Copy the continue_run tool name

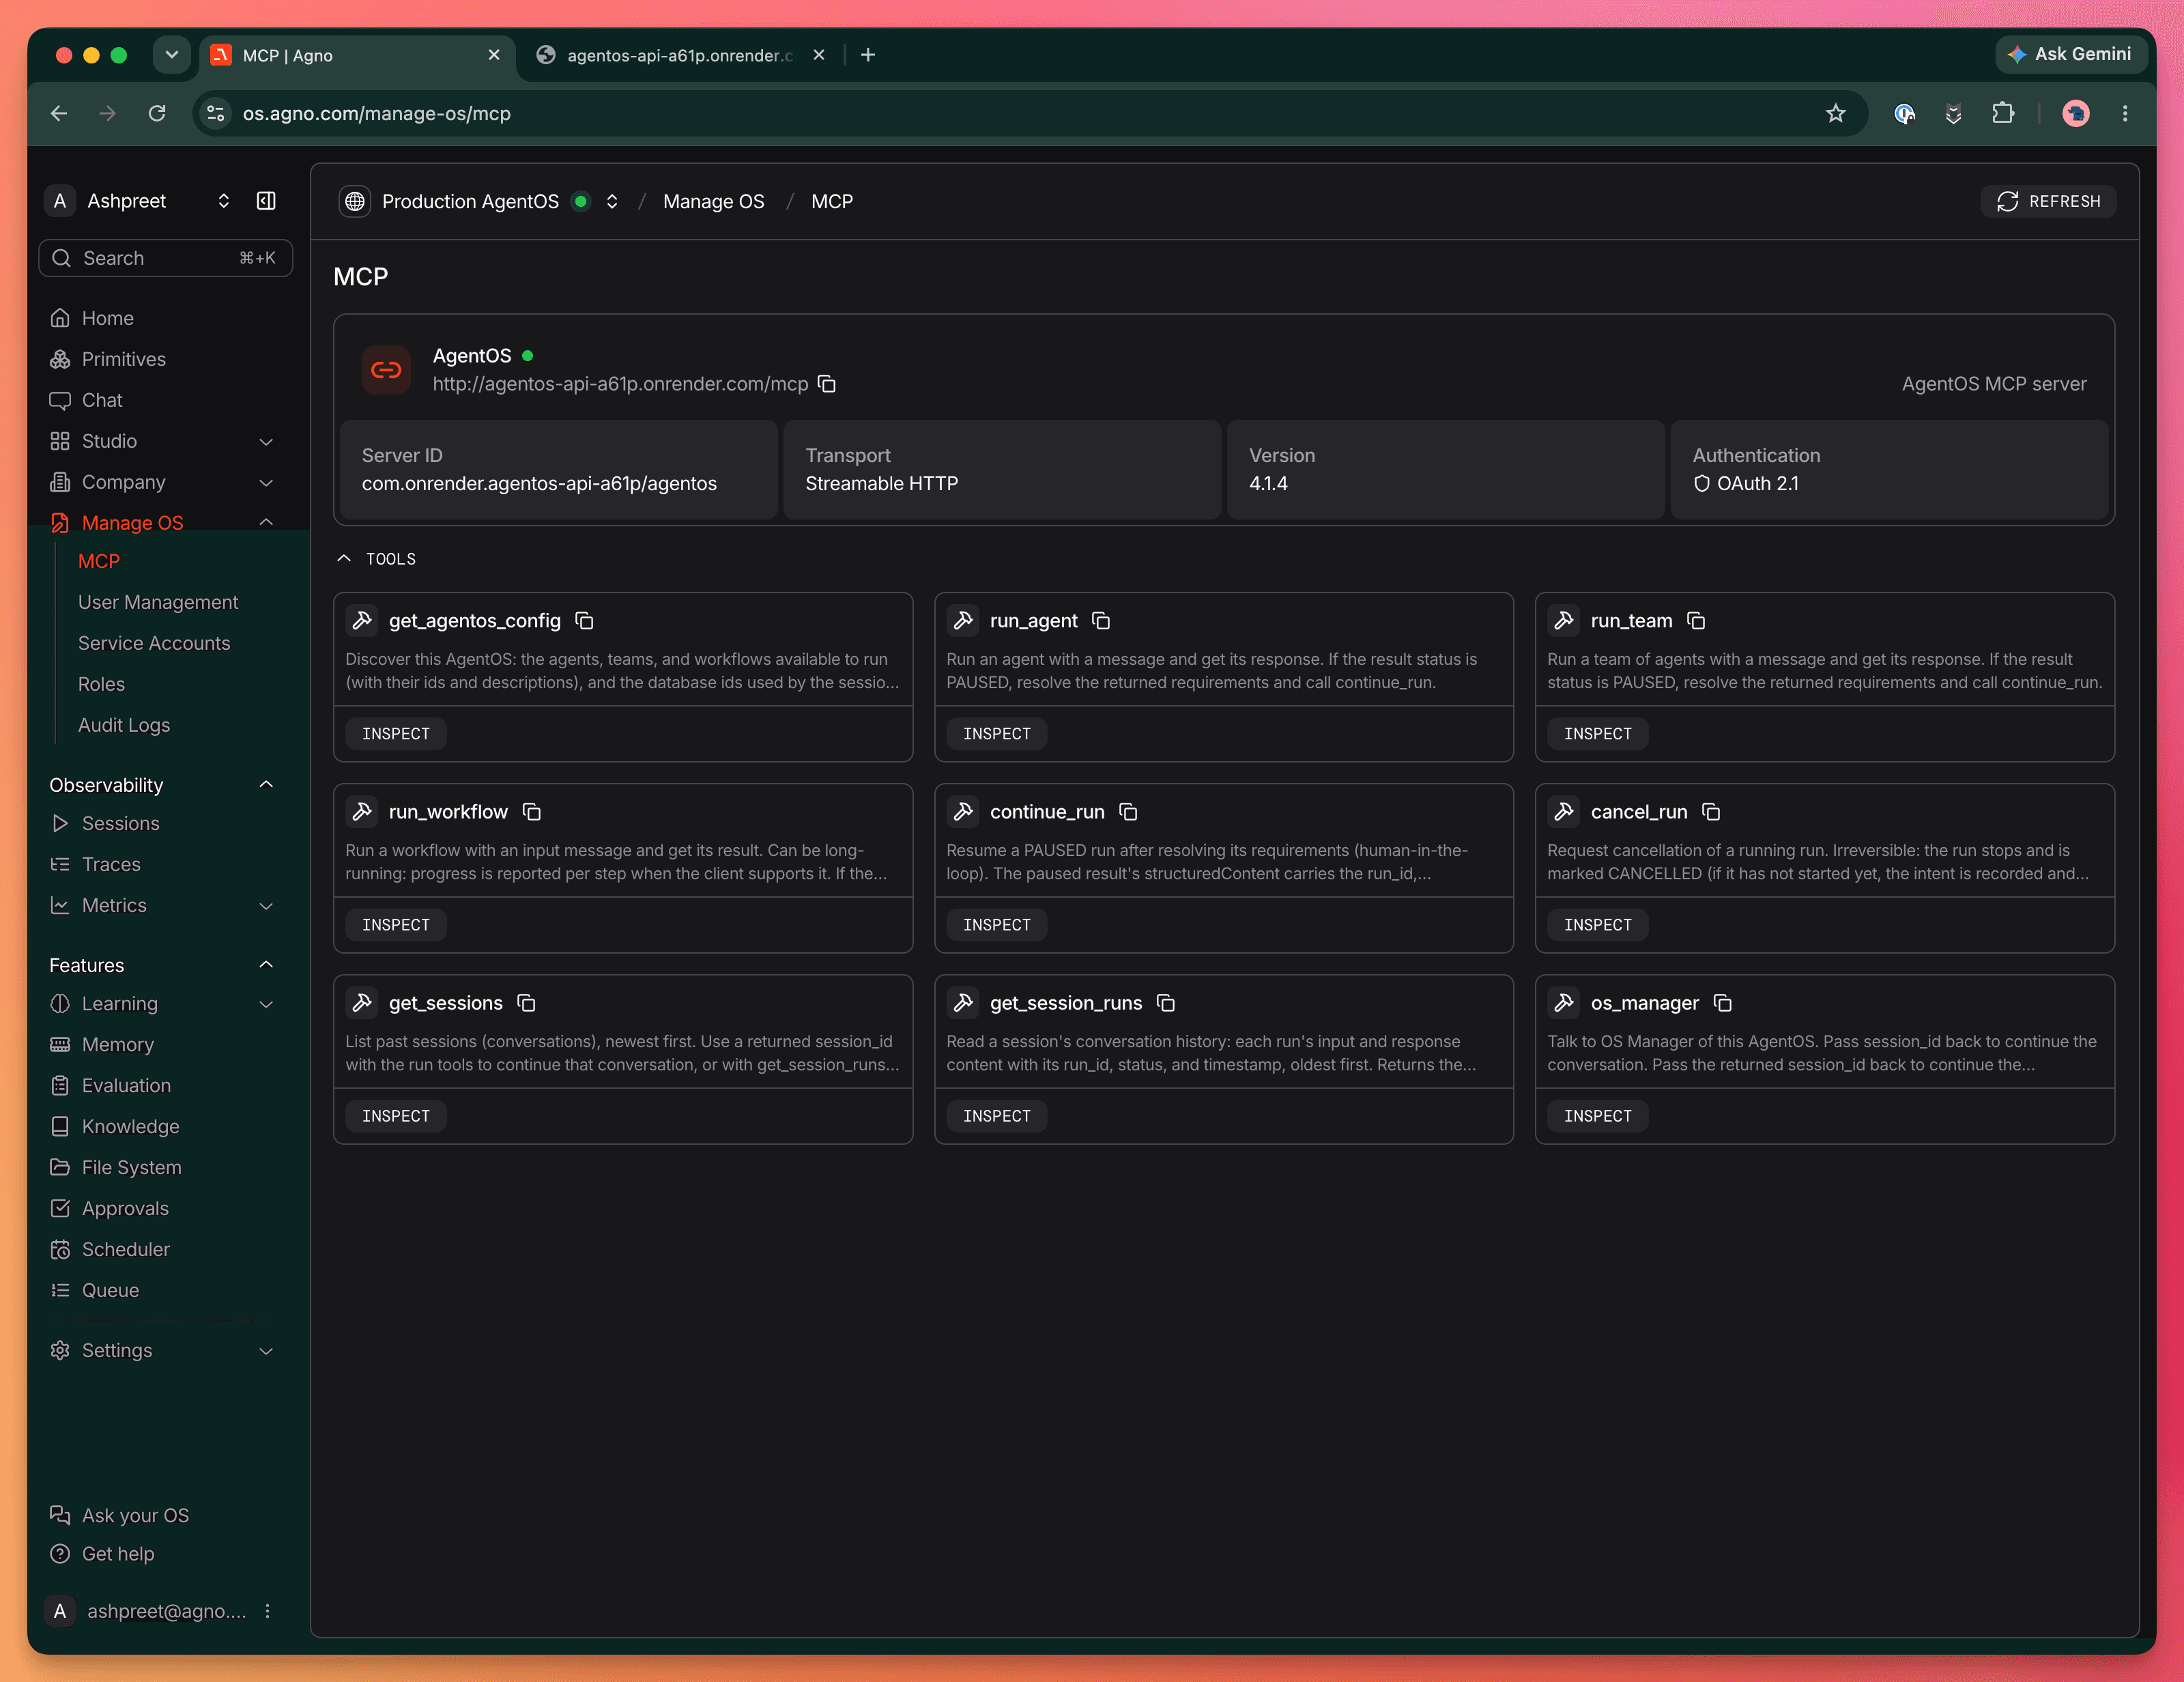[1128, 812]
